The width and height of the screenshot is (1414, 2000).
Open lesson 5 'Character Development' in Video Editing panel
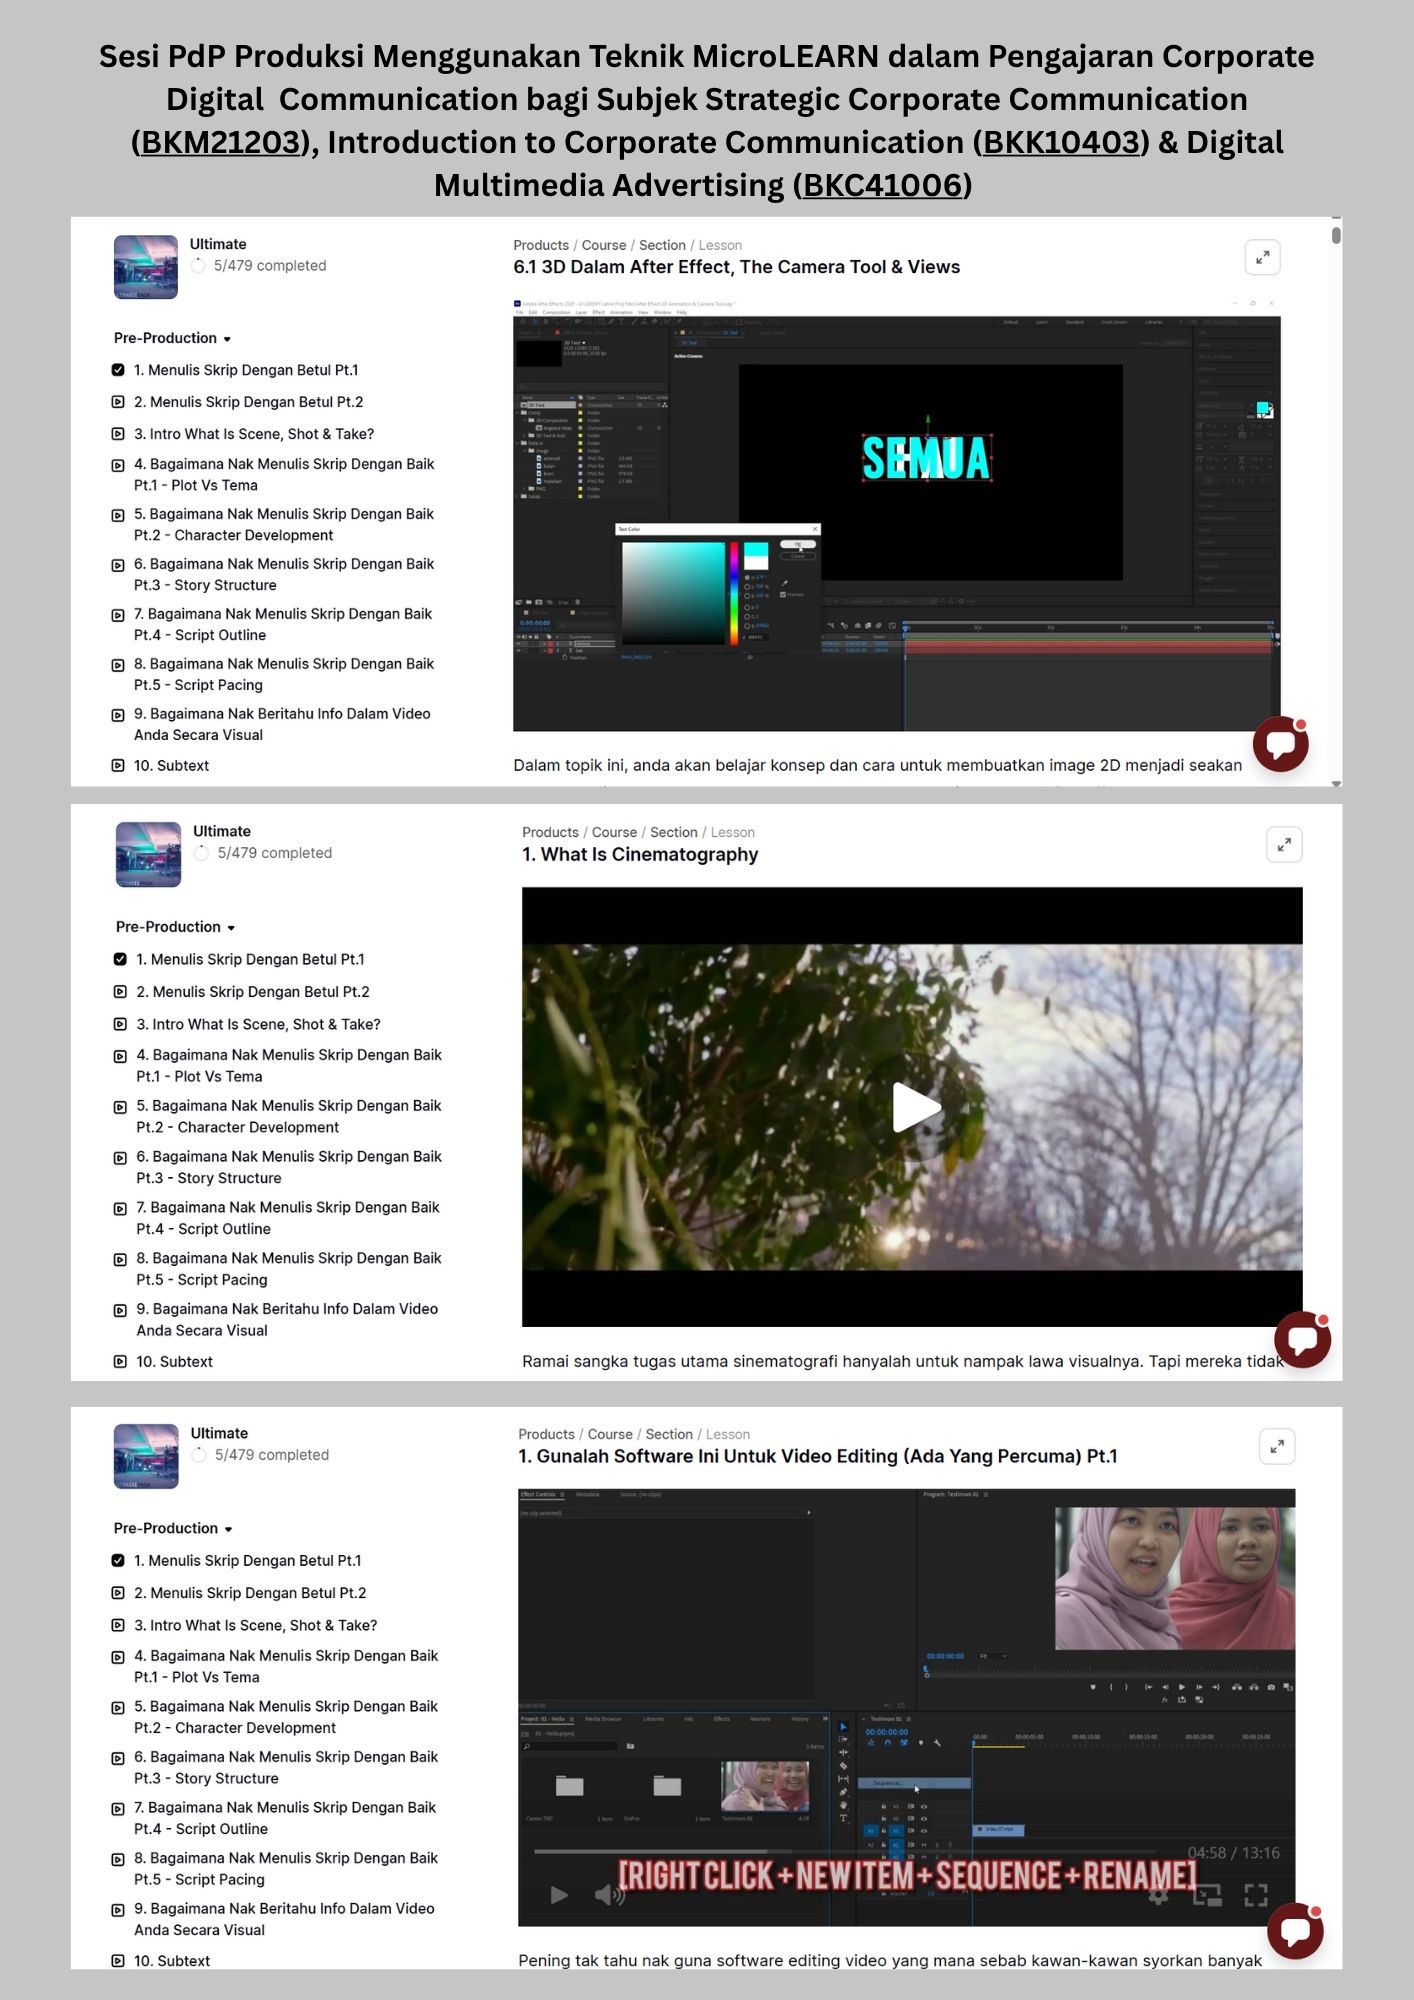tap(286, 1717)
